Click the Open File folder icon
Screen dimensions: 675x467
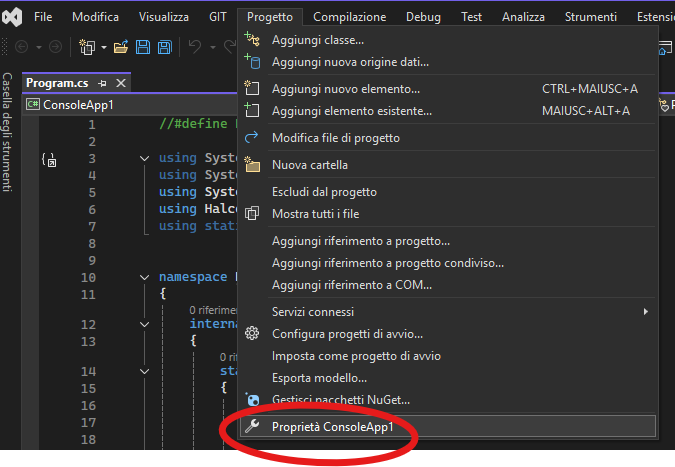[121, 47]
